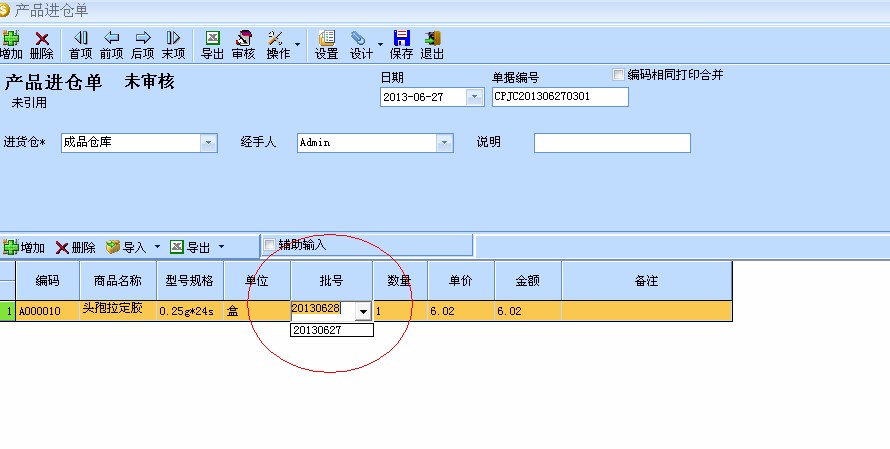
Task: Select the 6.02 cell in the 单价 column
Action: click(461, 311)
